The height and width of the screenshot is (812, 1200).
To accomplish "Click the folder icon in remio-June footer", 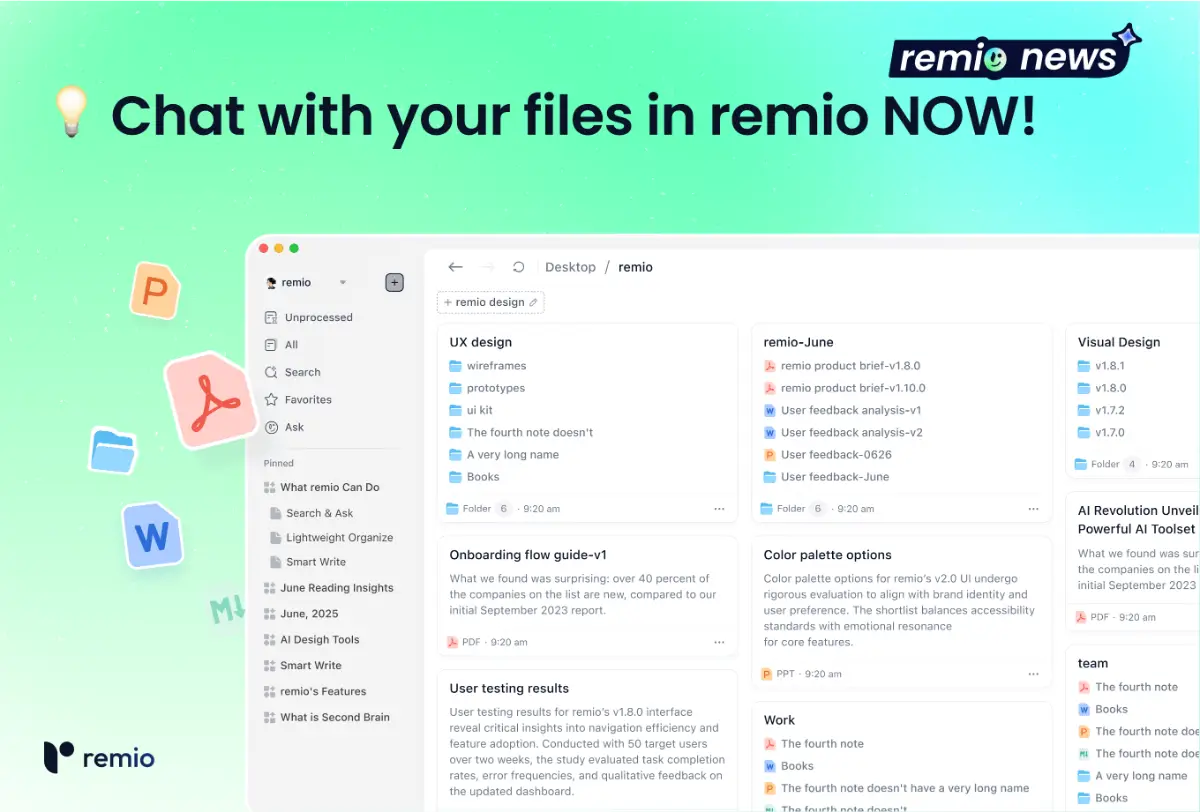I will (x=766, y=509).
